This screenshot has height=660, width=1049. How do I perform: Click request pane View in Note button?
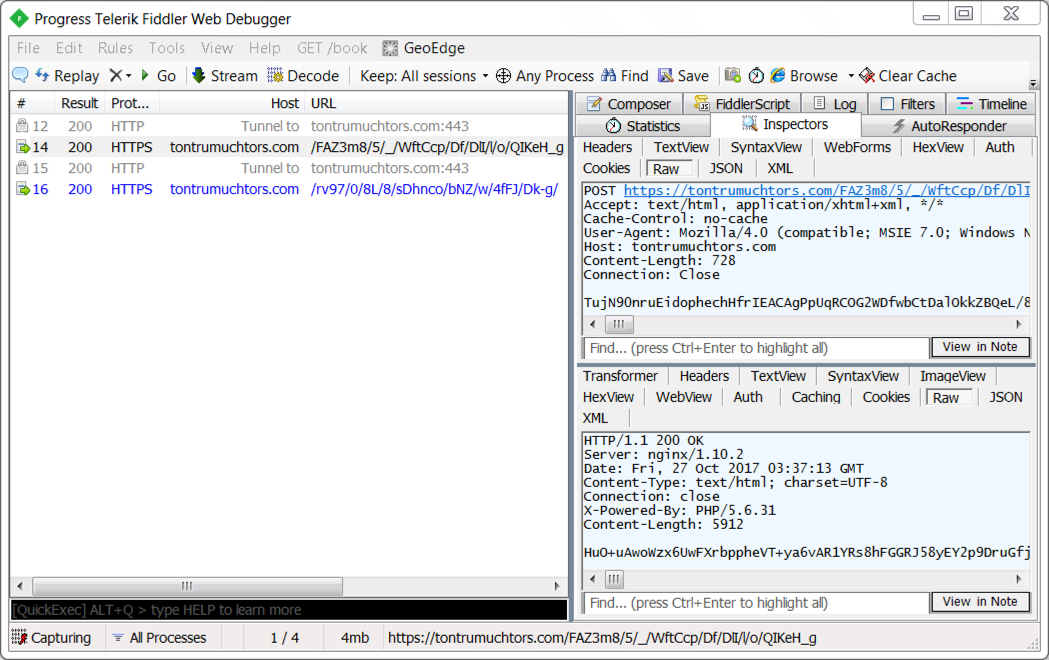point(980,347)
